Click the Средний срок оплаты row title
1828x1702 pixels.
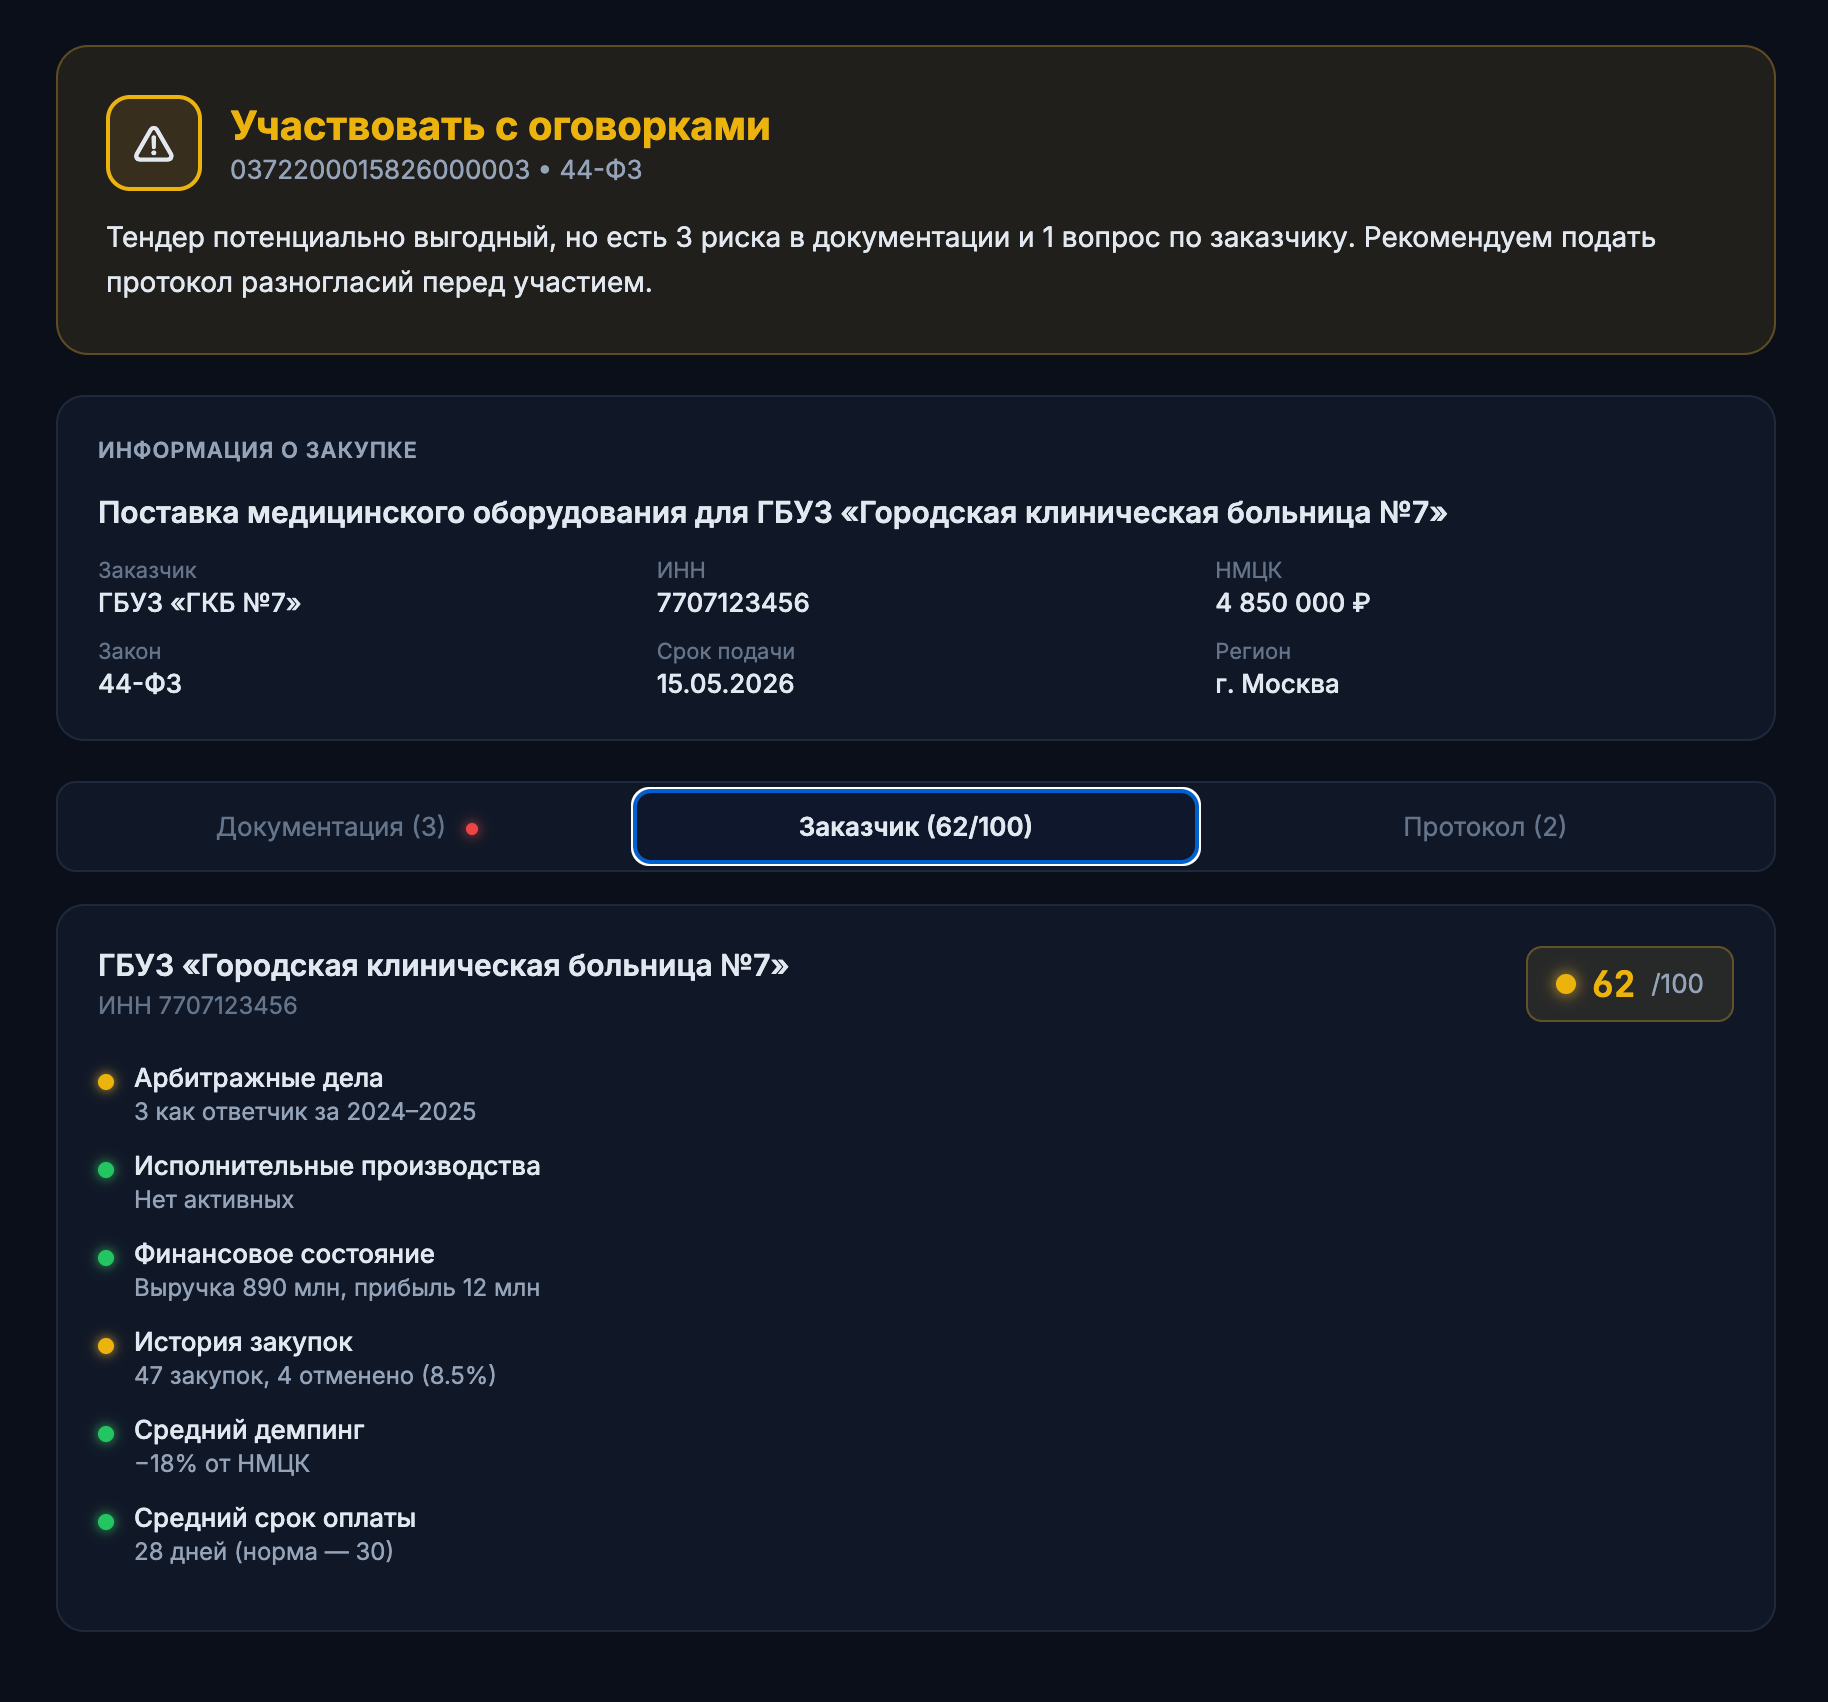coord(275,1518)
